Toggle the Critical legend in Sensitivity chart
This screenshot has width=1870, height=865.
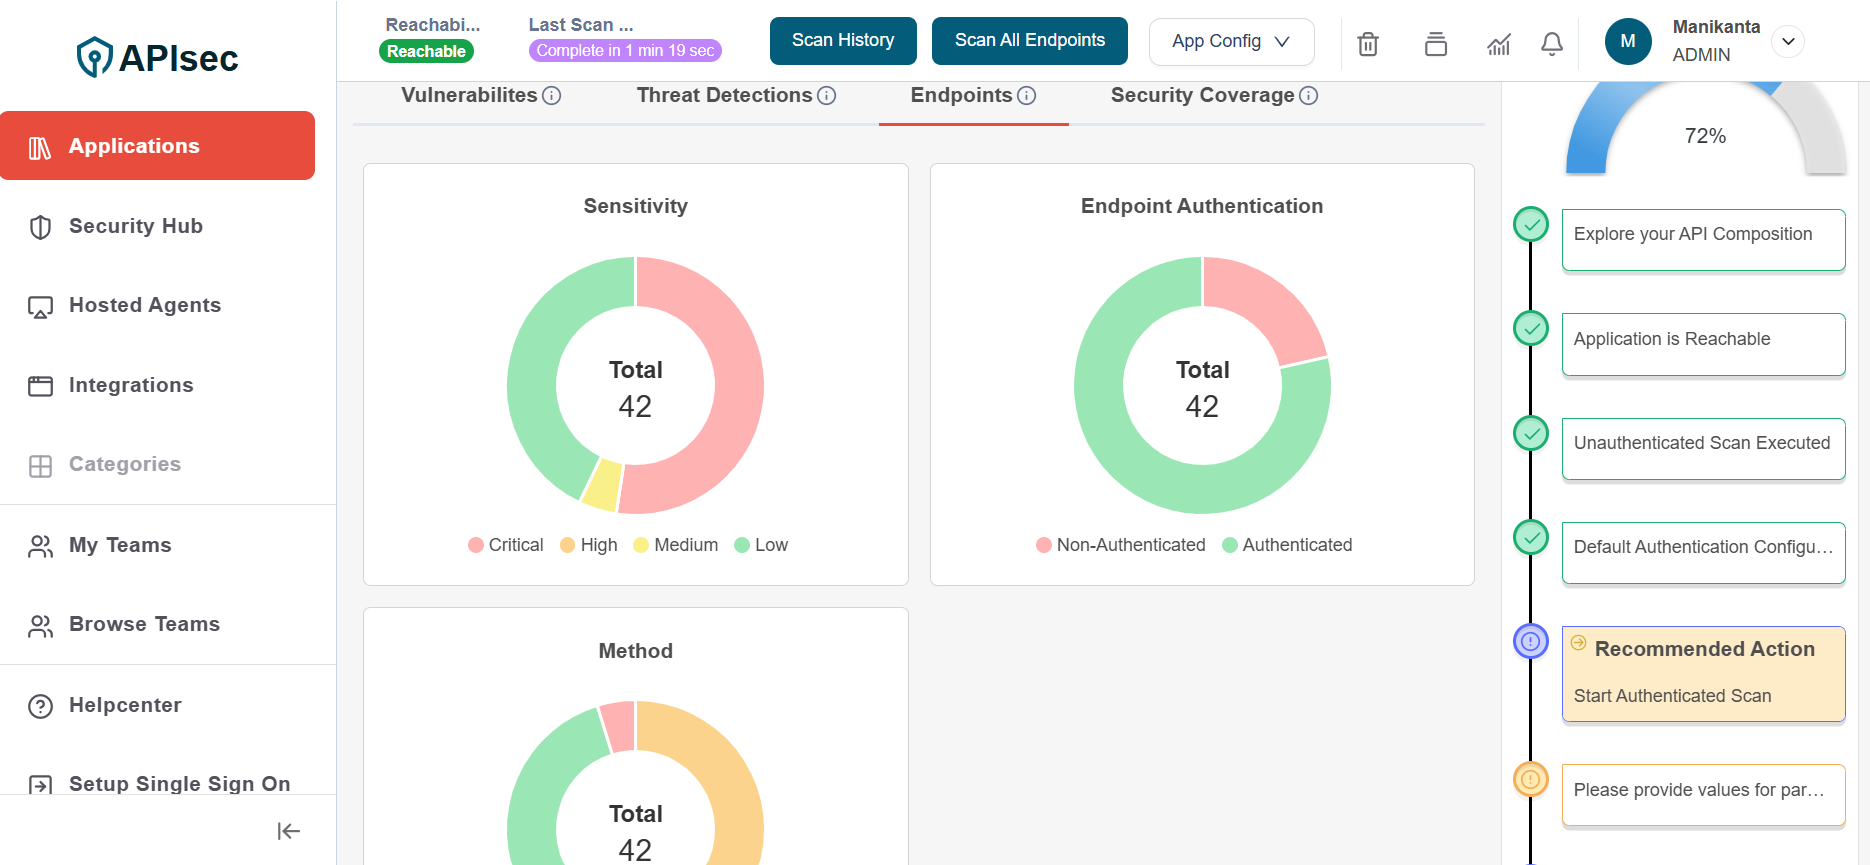point(506,545)
